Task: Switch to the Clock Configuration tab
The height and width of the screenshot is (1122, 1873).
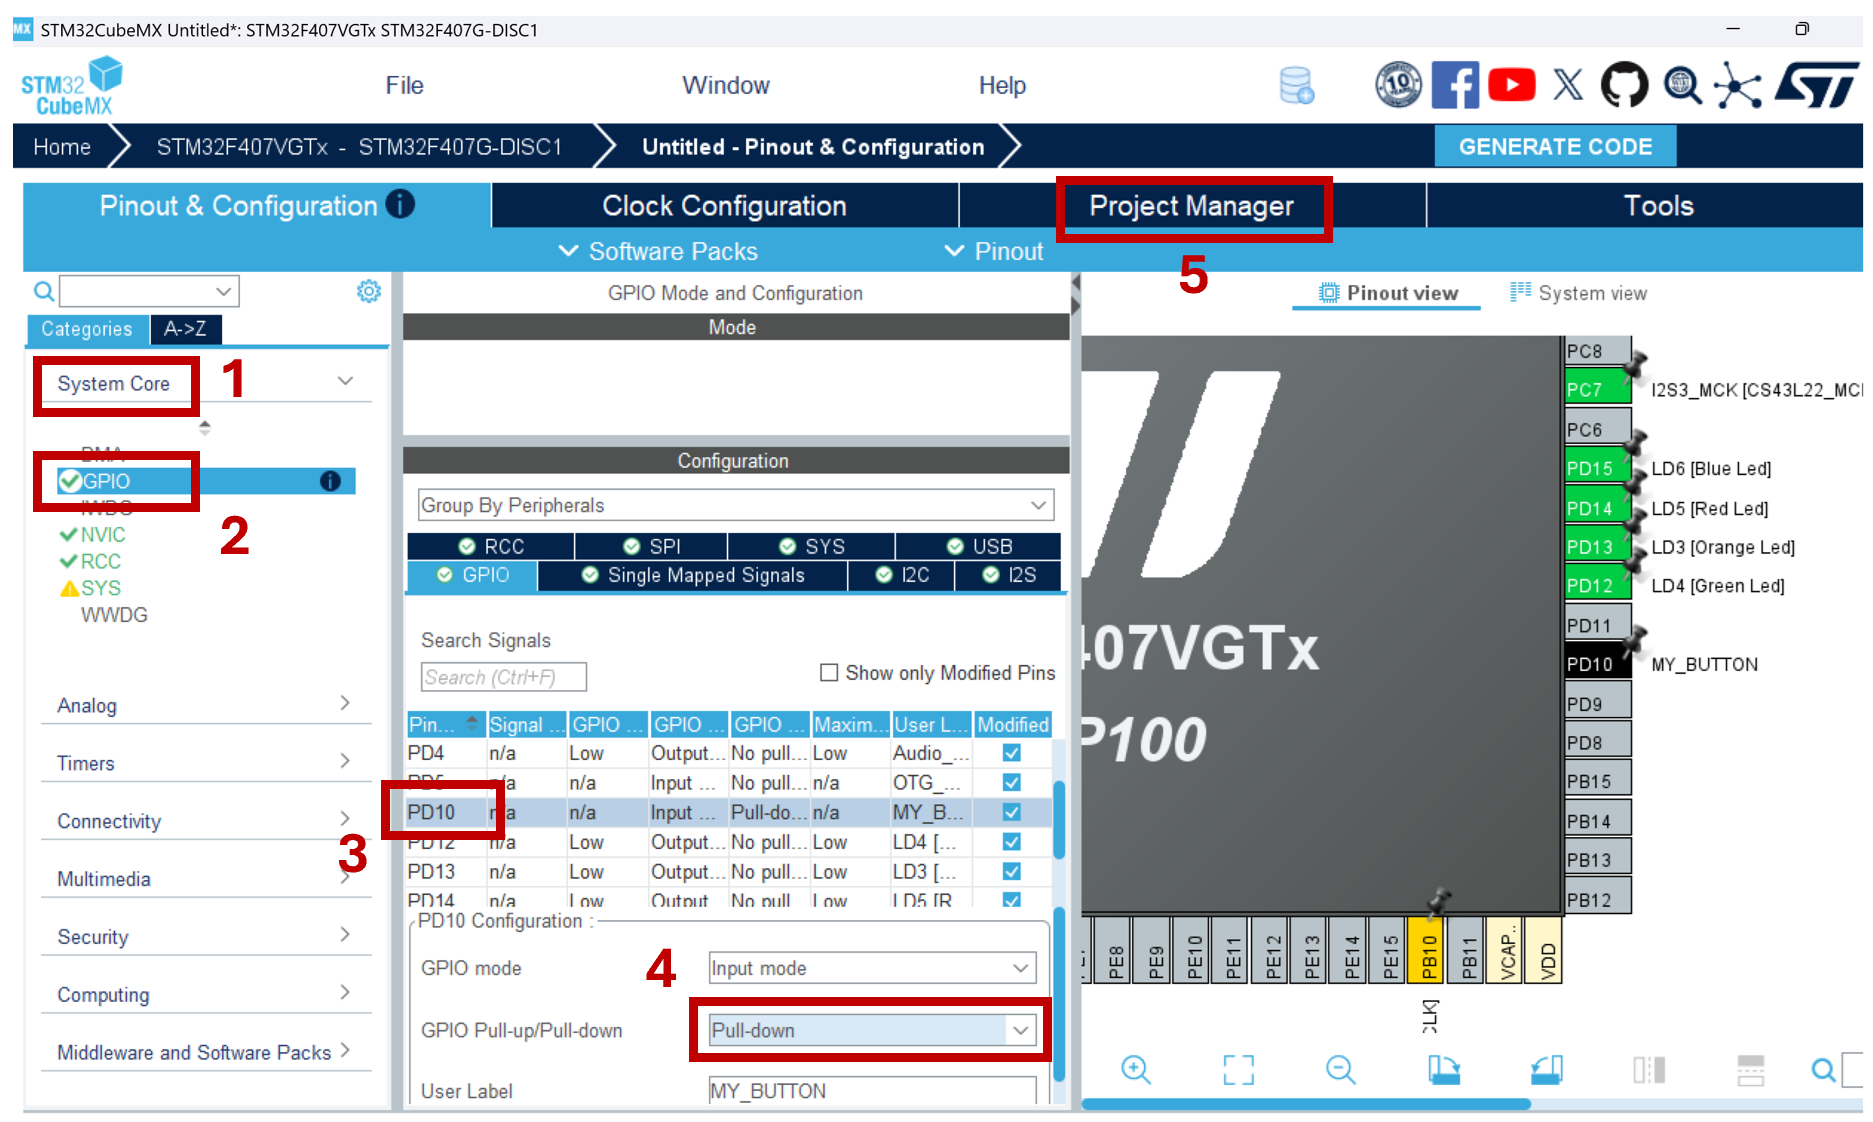Action: click(x=724, y=206)
